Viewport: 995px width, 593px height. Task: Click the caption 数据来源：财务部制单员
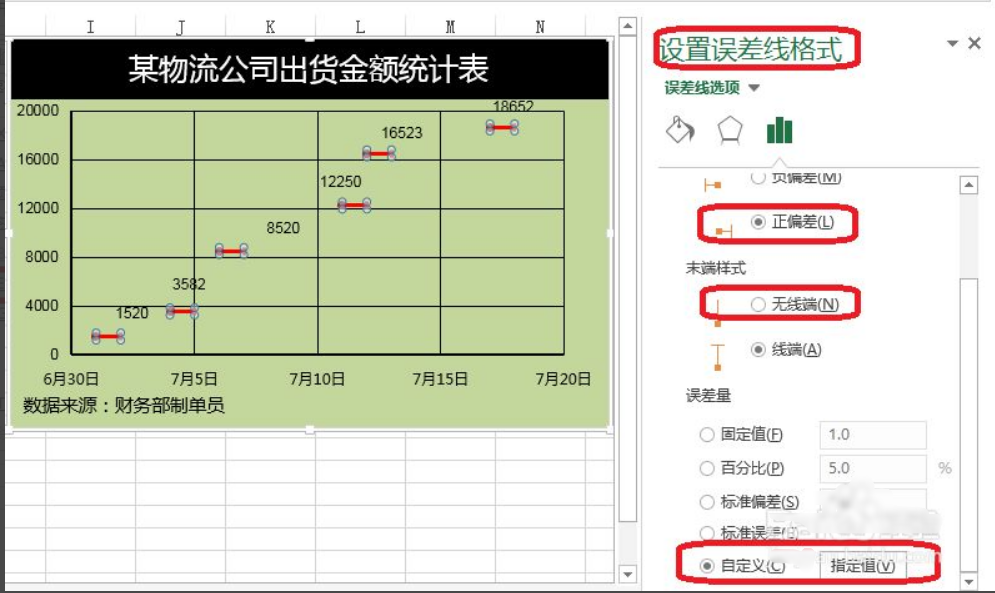(x=124, y=405)
